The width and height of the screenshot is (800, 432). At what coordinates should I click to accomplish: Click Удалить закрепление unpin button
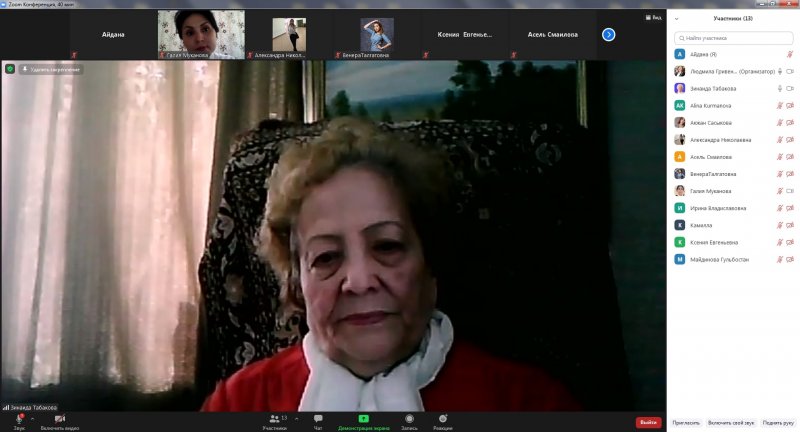point(51,69)
